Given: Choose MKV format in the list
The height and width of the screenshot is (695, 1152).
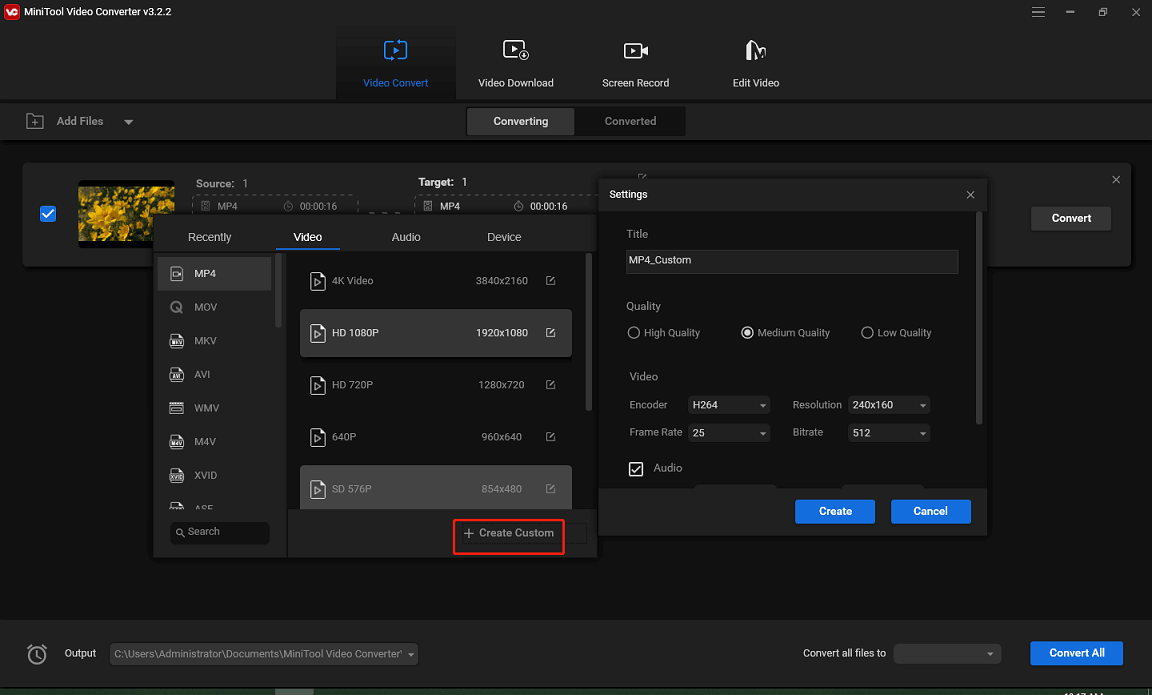Looking at the screenshot, I should tap(215, 341).
